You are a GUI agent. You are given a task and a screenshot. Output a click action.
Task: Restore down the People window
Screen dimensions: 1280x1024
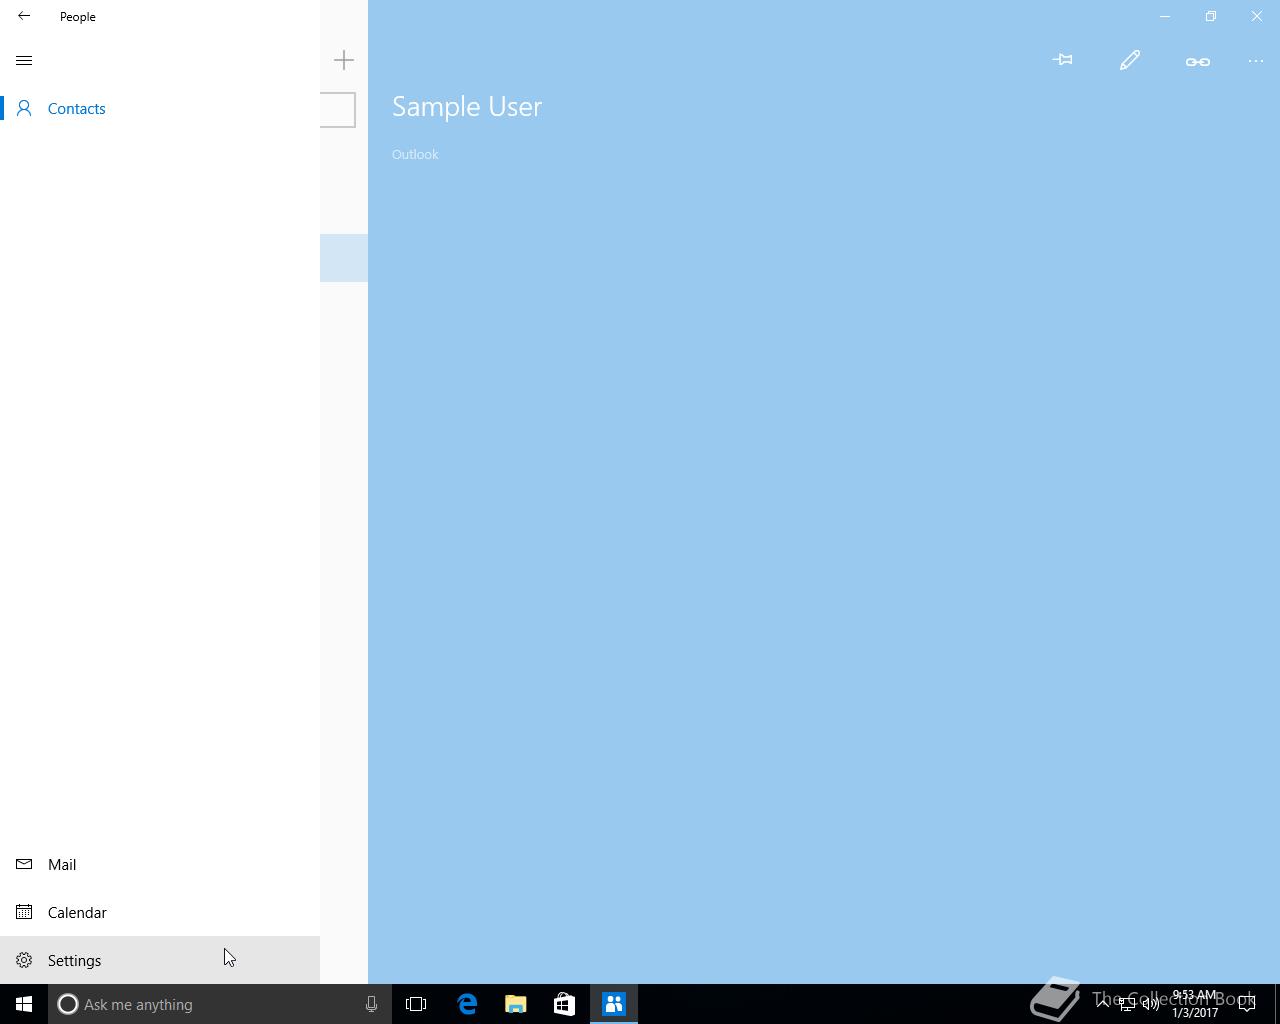[1211, 16]
